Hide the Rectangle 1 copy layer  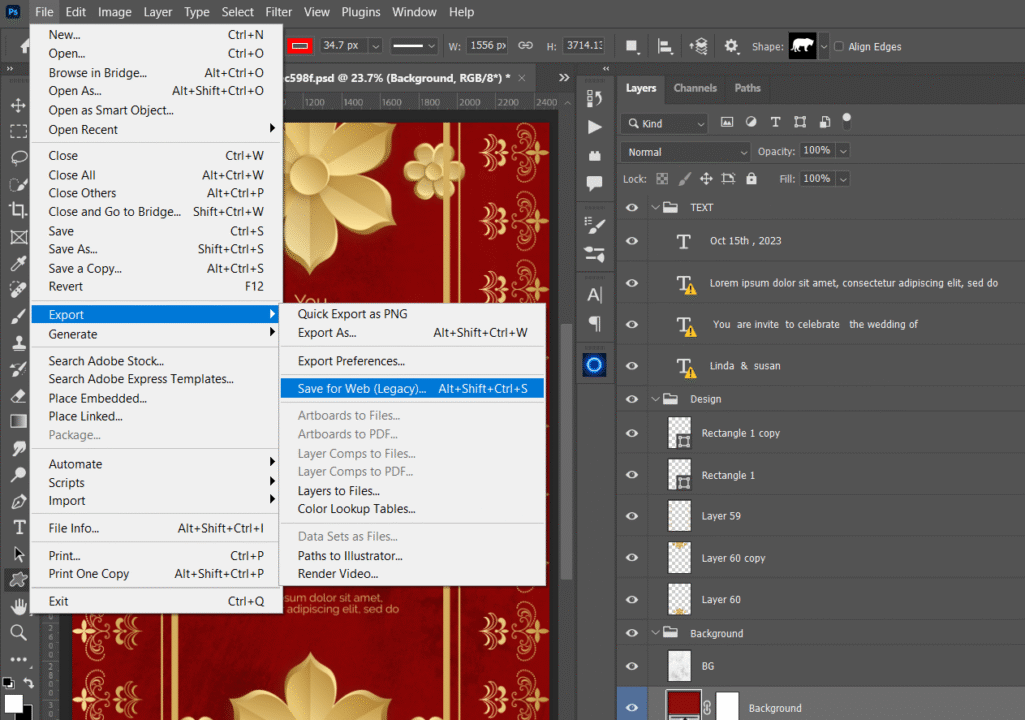[631, 433]
